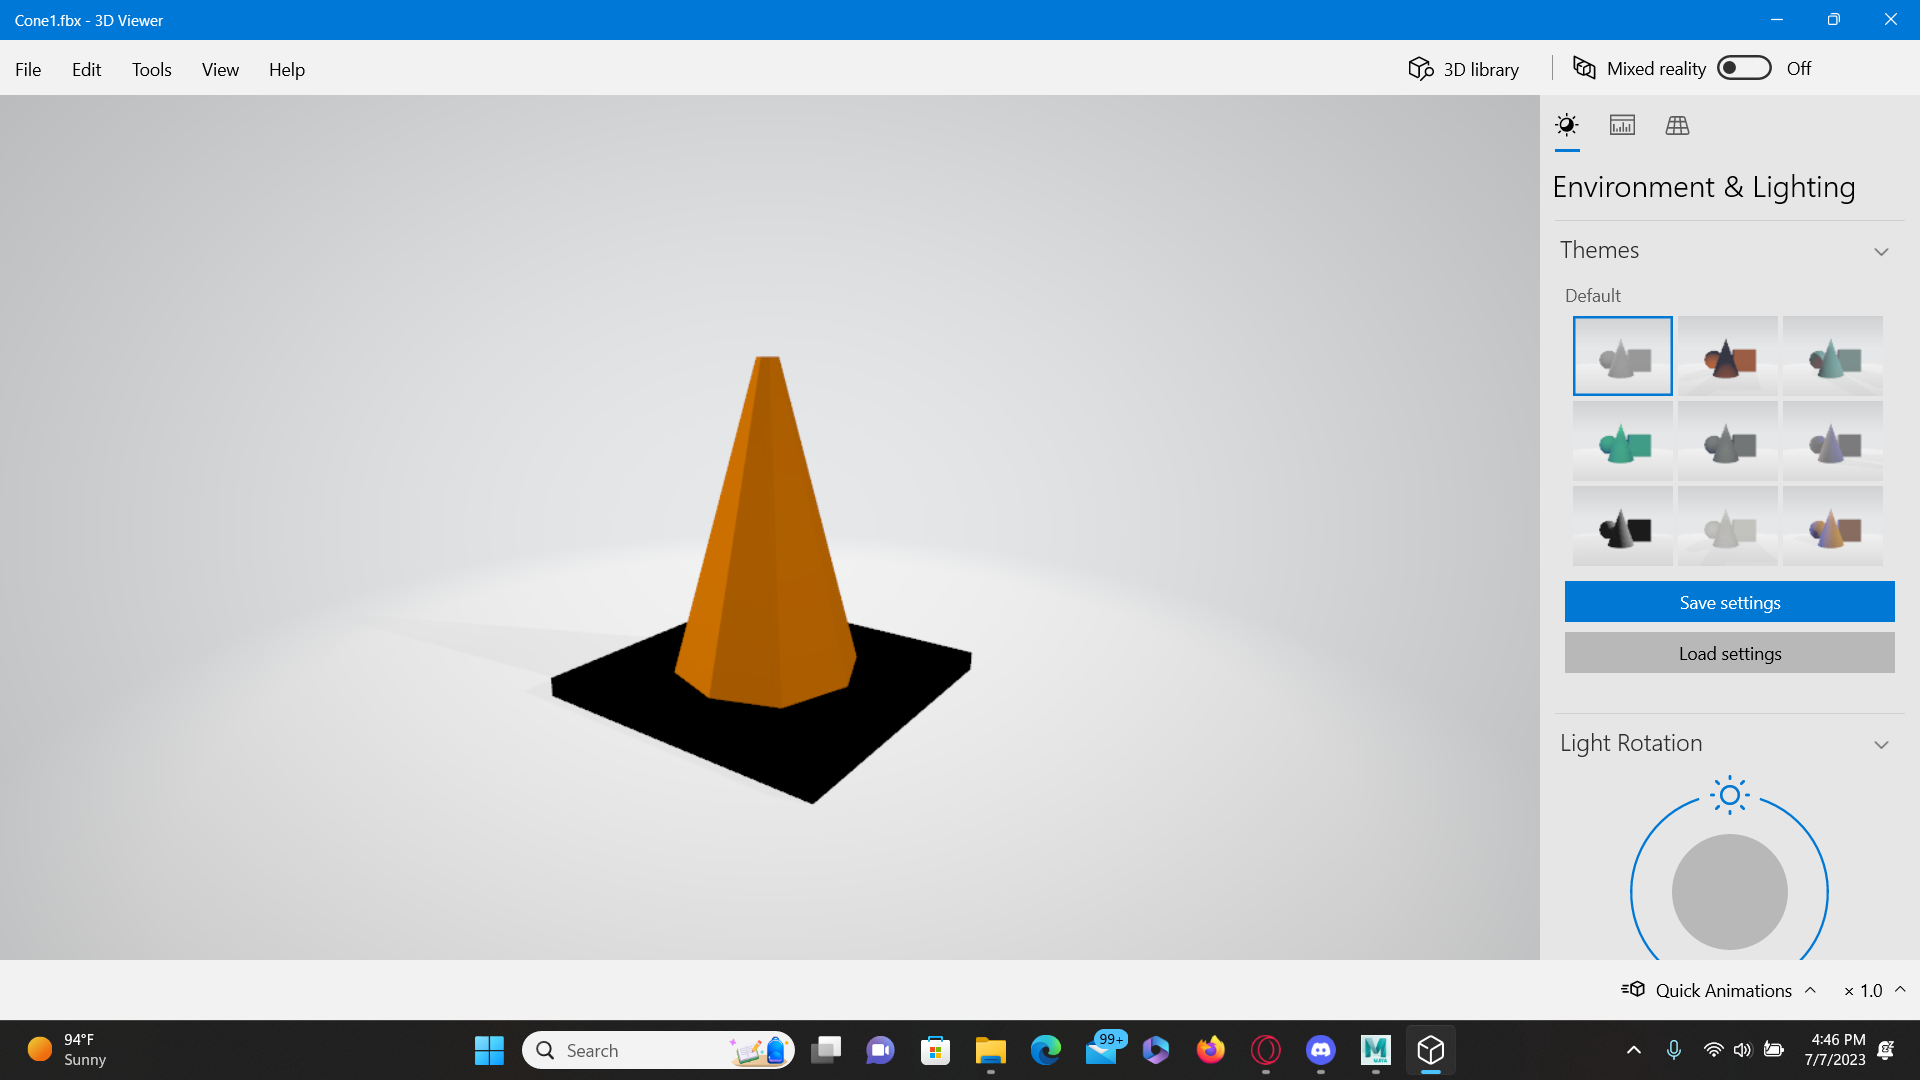Select the white pale theme thumbnail
This screenshot has width=1920, height=1080.
[x=1728, y=526]
